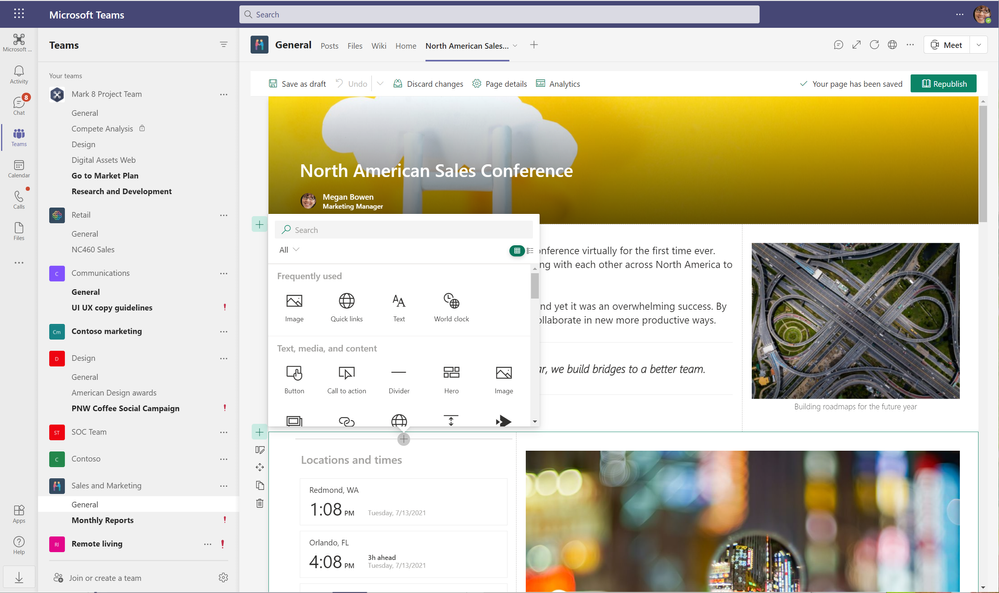Insert the Image web part under Frequently used

294,307
